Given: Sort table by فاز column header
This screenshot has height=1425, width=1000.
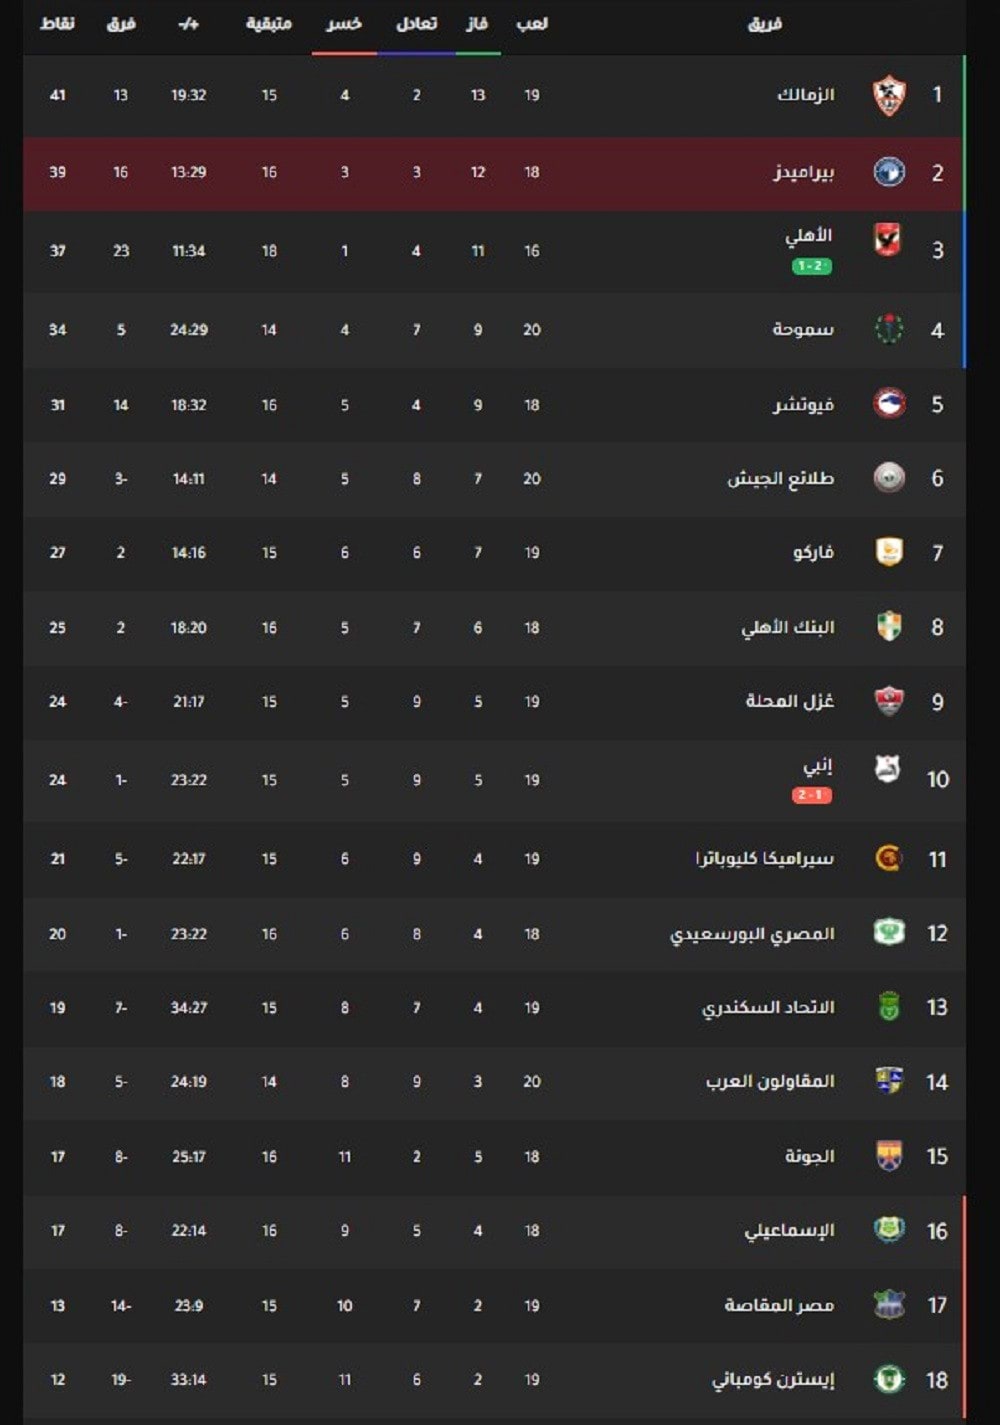Looking at the screenshot, I should (477, 24).
